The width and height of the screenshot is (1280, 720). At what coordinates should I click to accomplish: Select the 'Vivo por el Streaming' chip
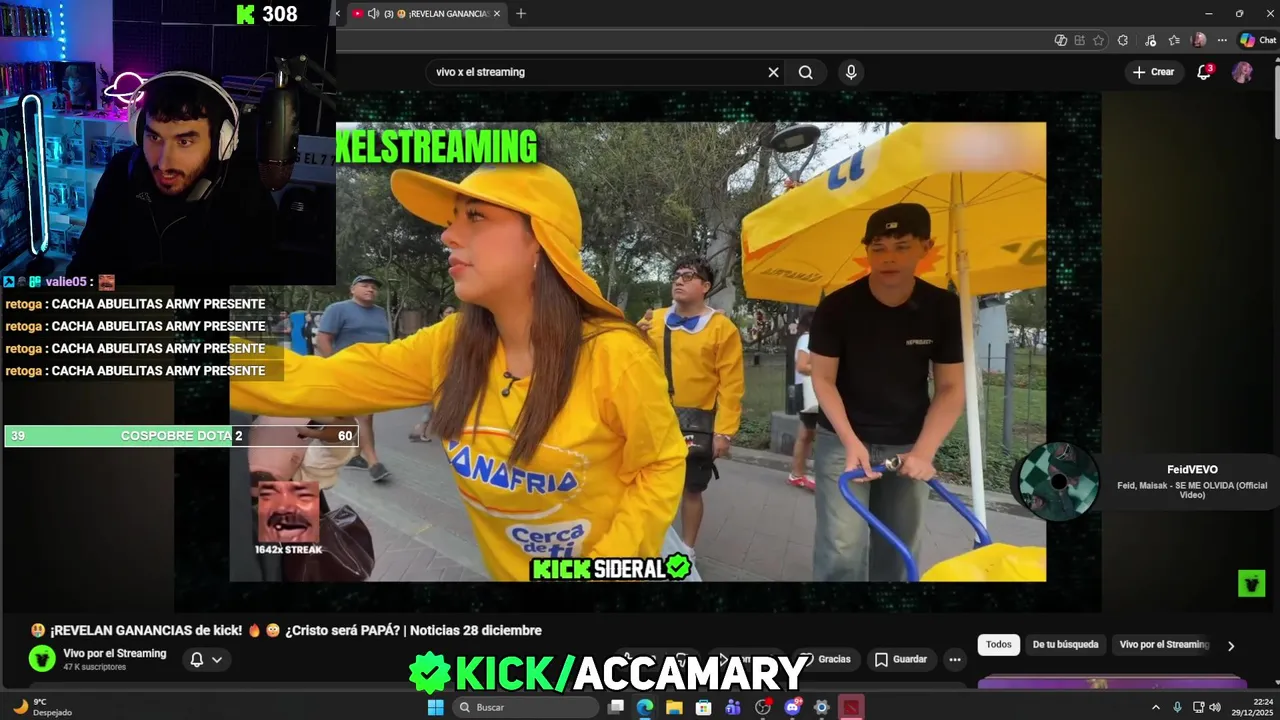click(x=1163, y=645)
